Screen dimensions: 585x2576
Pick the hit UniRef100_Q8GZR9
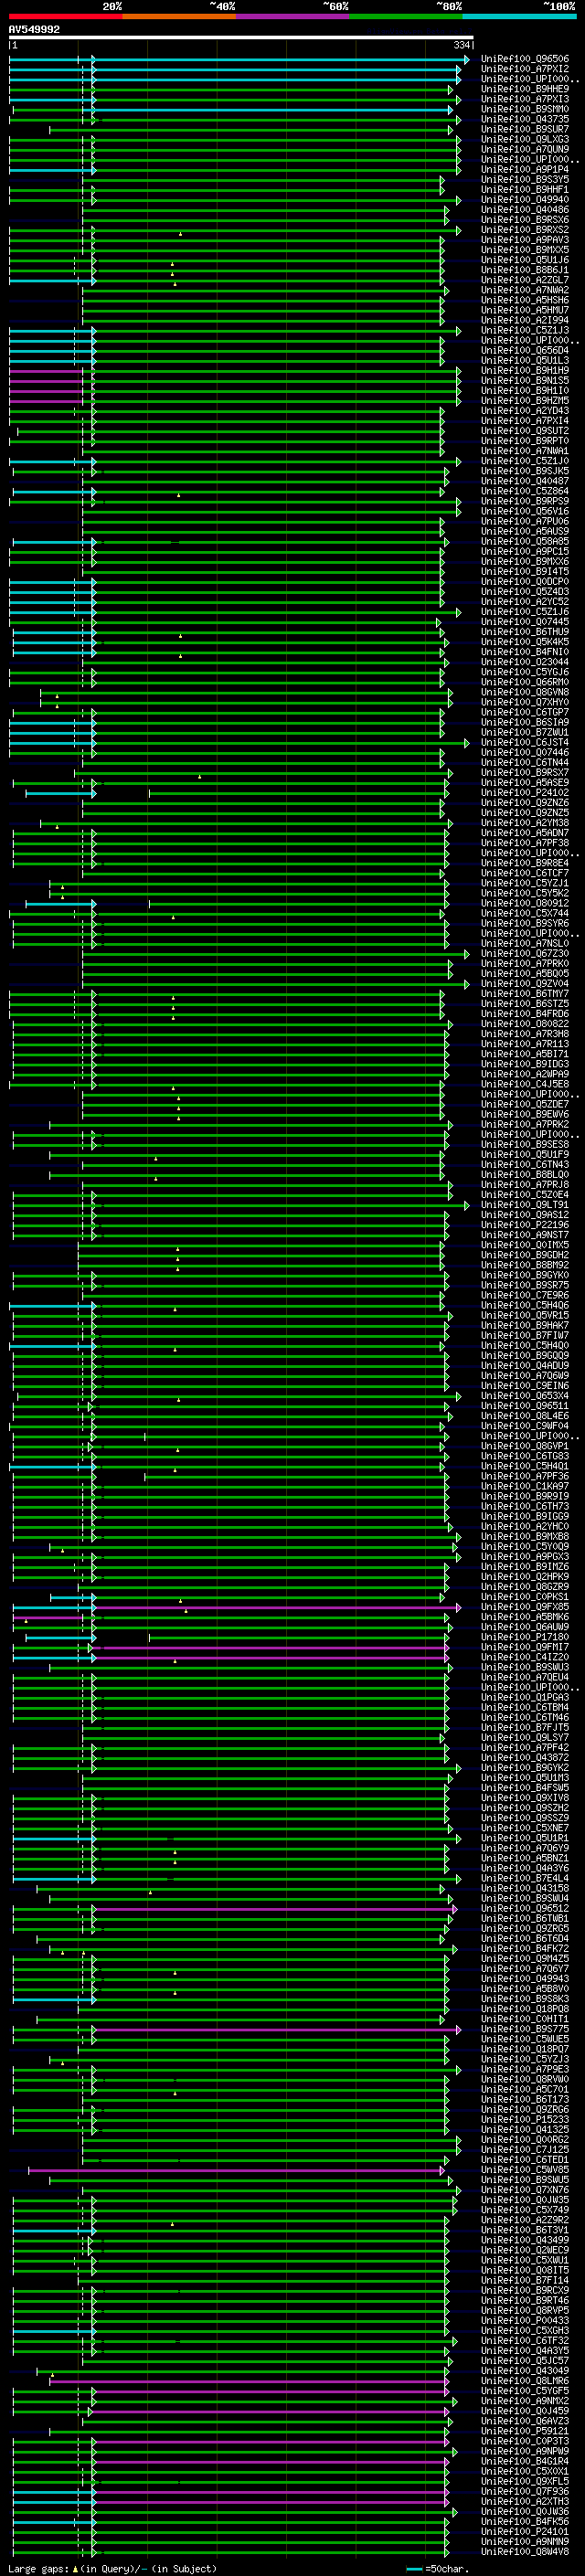[525, 1587]
